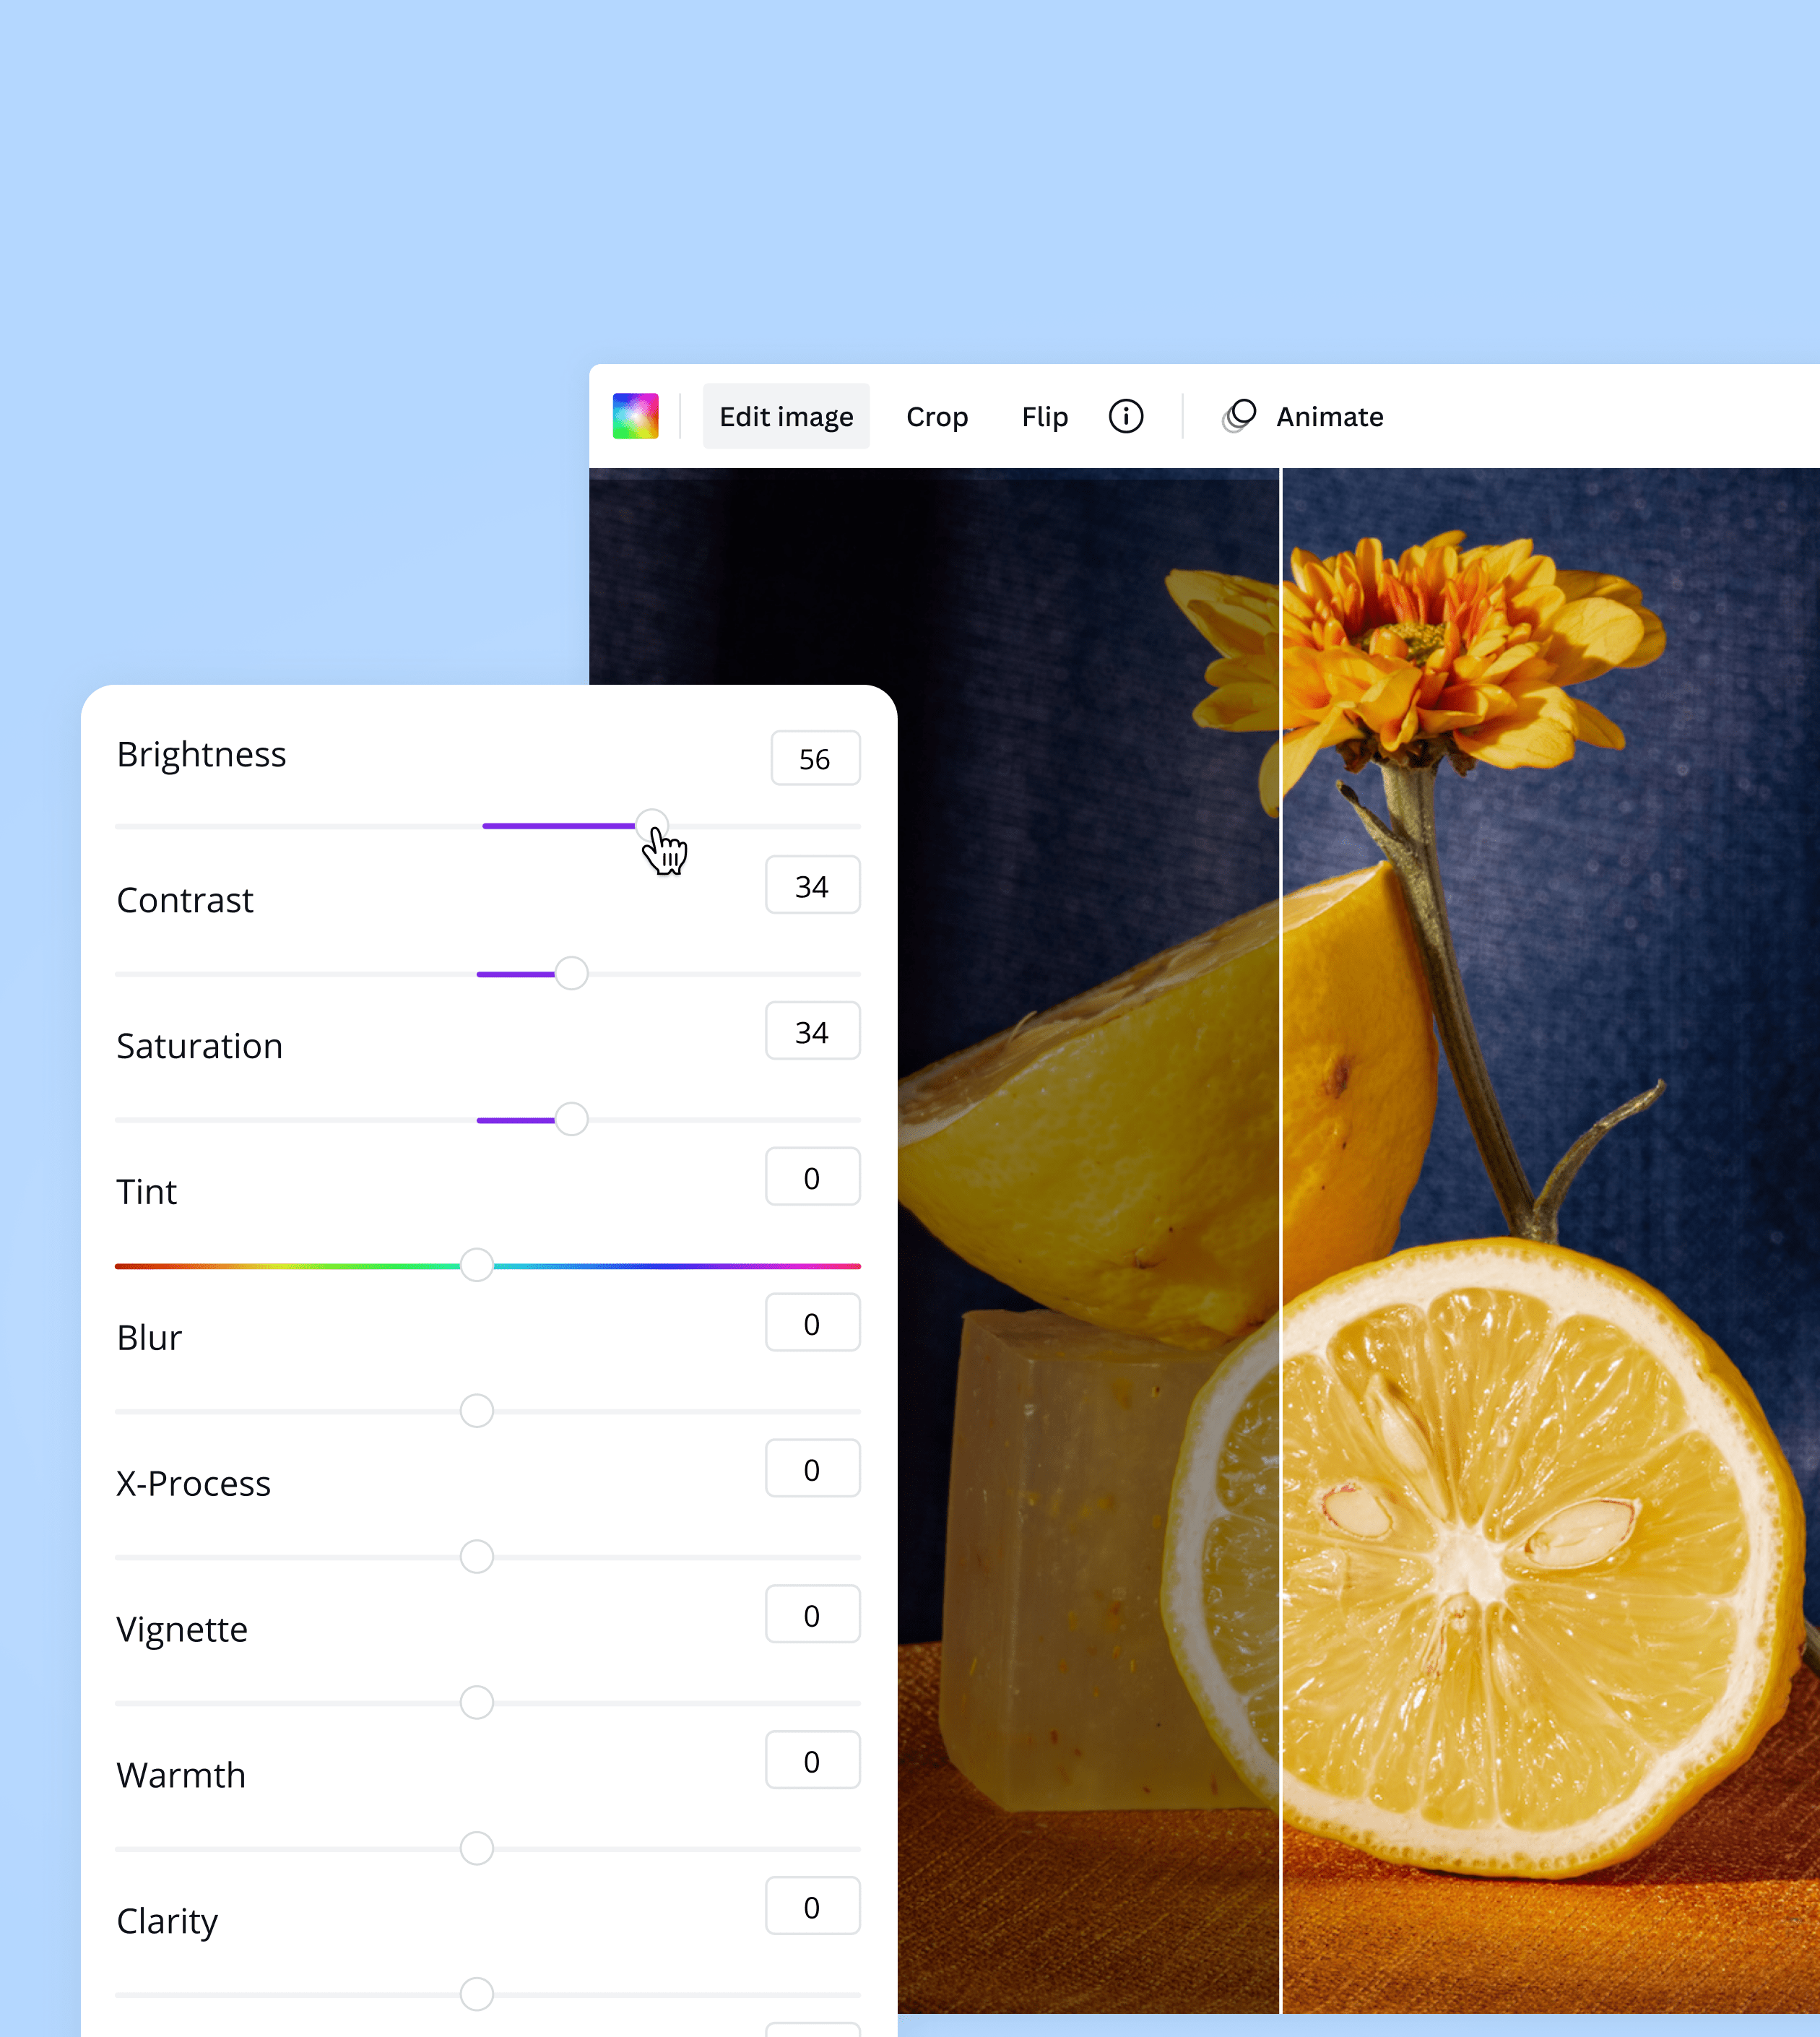Click the Blur slider knob
The width and height of the screenshot is (1820, 2037).
[x=475, y=1410]
